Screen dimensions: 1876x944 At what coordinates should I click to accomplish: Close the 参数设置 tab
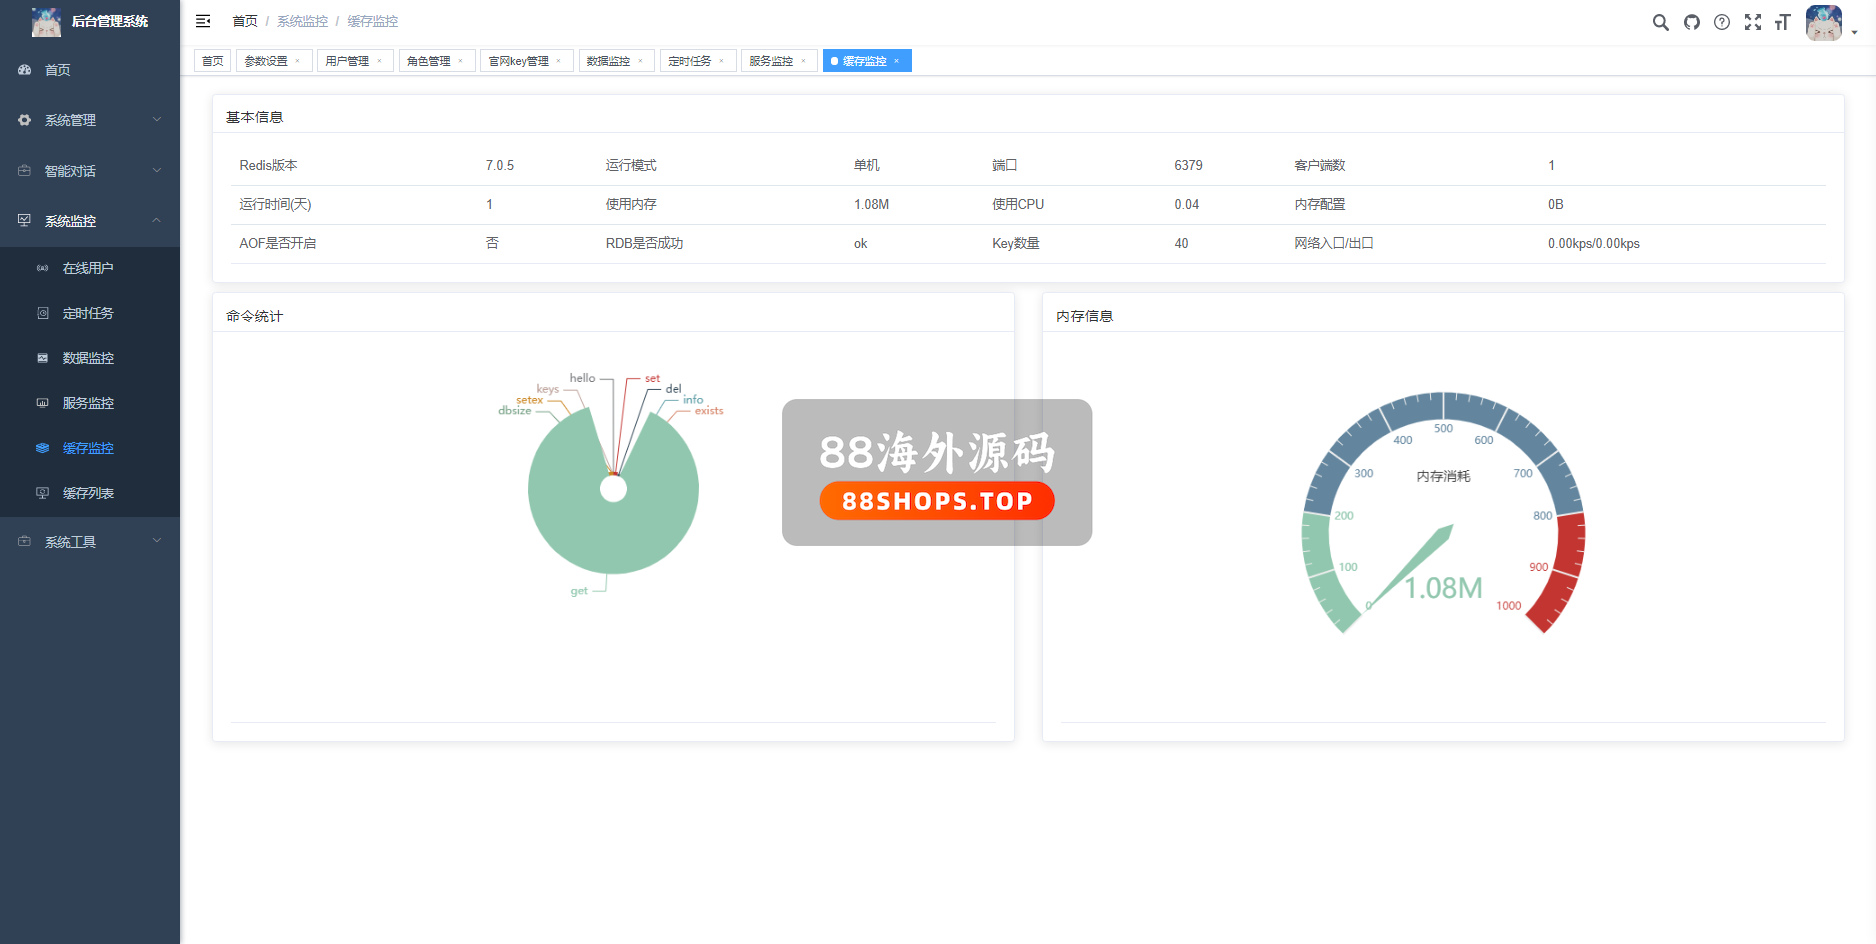point(298,61)
